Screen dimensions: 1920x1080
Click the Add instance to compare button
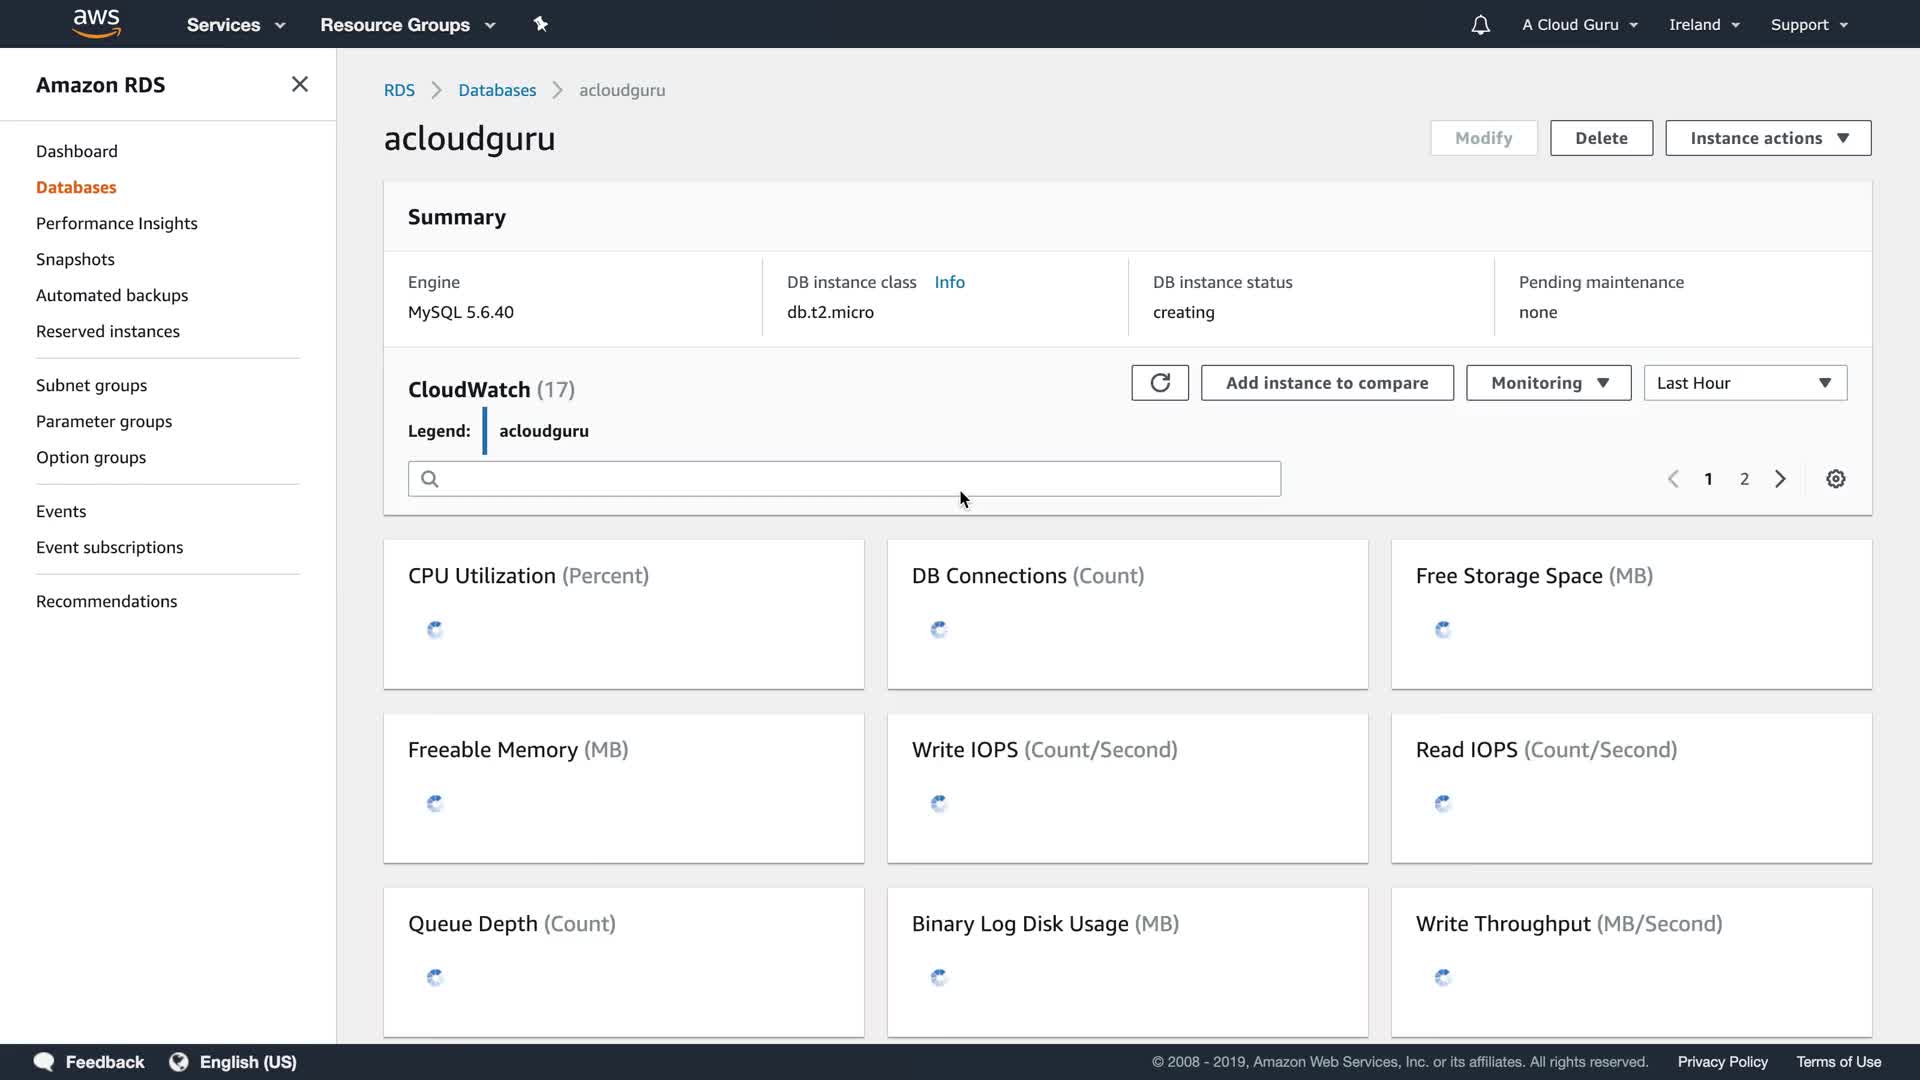point(1327,383)
